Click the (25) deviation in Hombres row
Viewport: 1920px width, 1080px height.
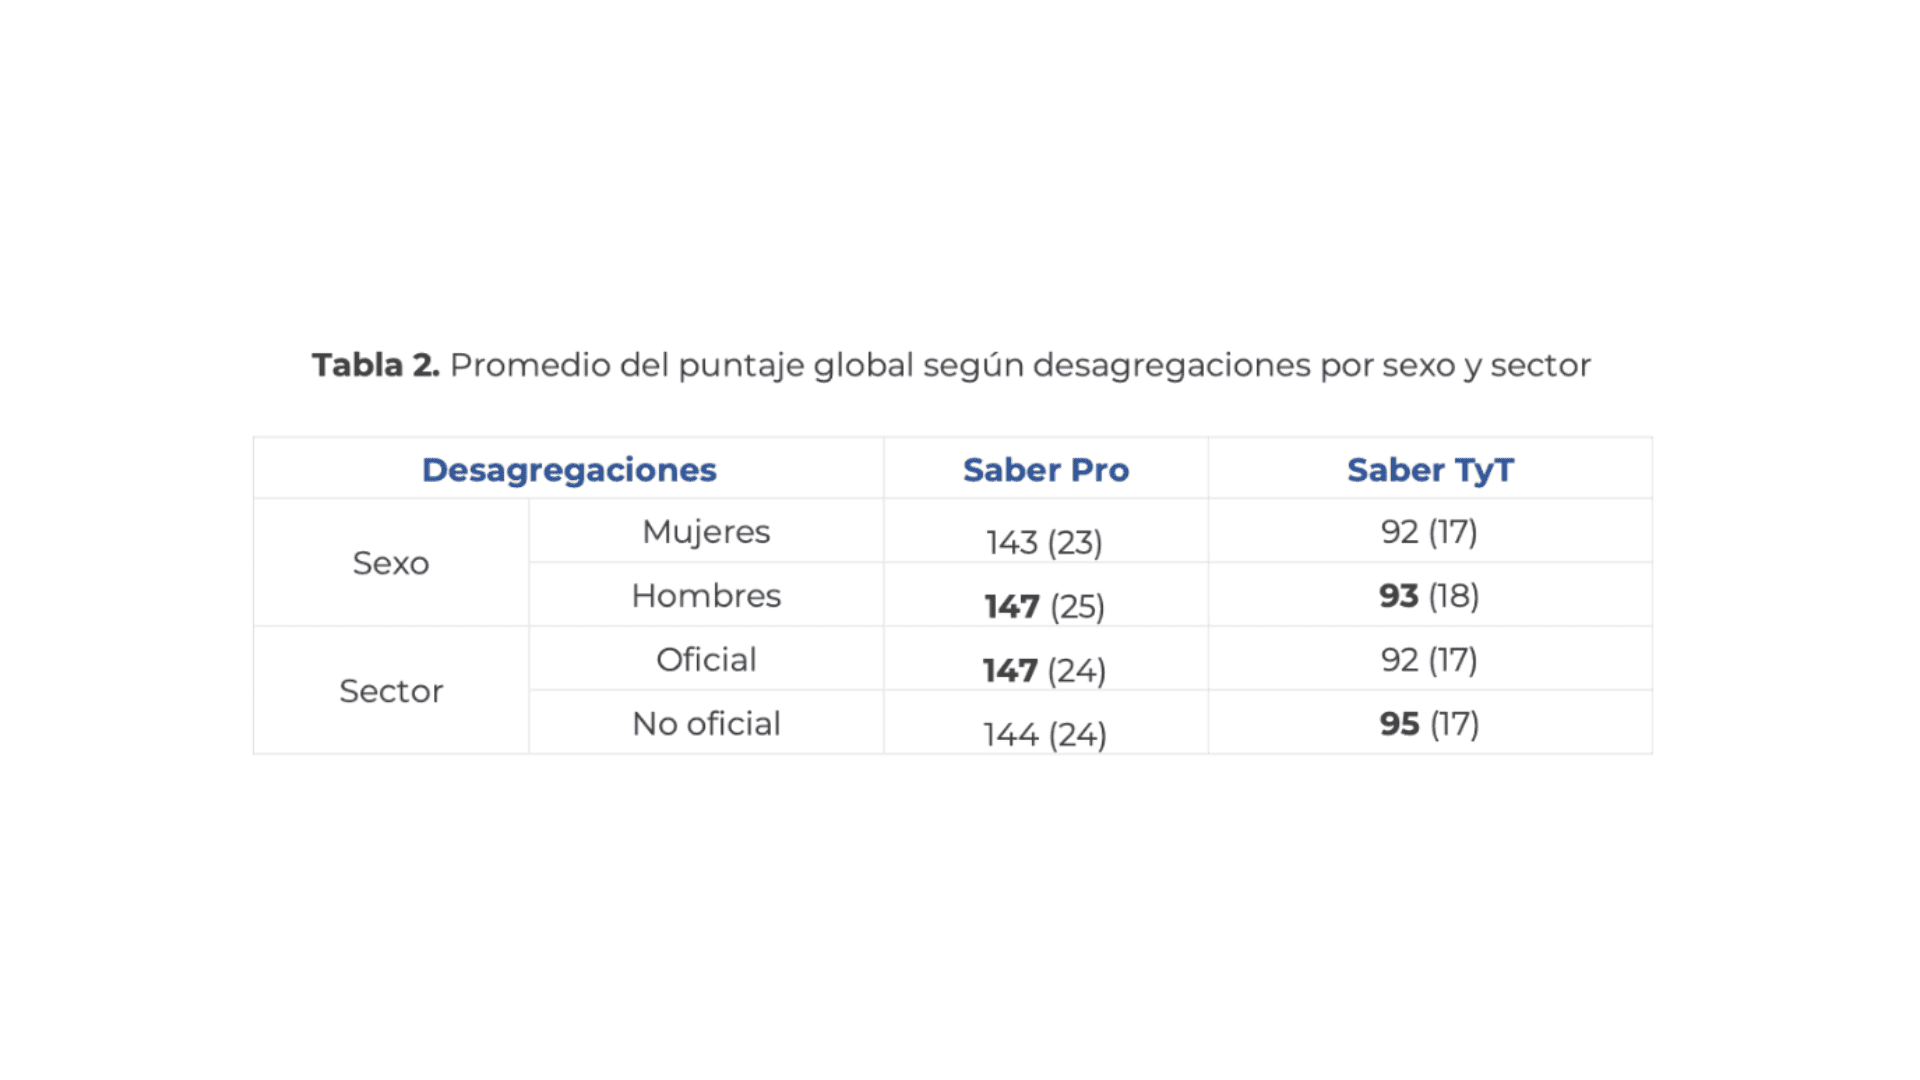click(x=1077, y=606)
